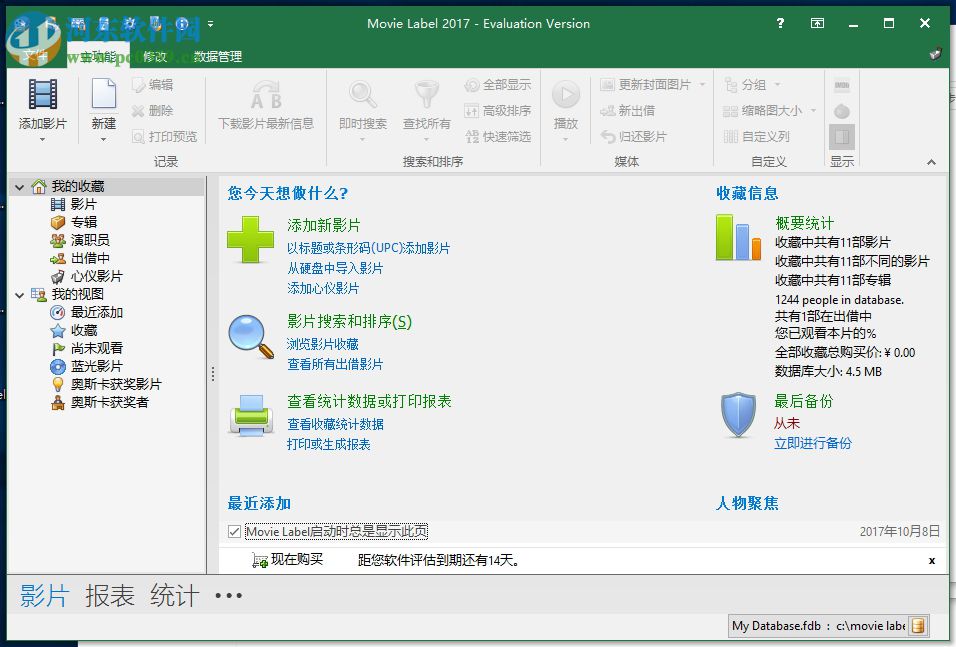Click the 编辑 record button
Screen dimensions: 956x647
pyautogui.click(x=152, y=85)
